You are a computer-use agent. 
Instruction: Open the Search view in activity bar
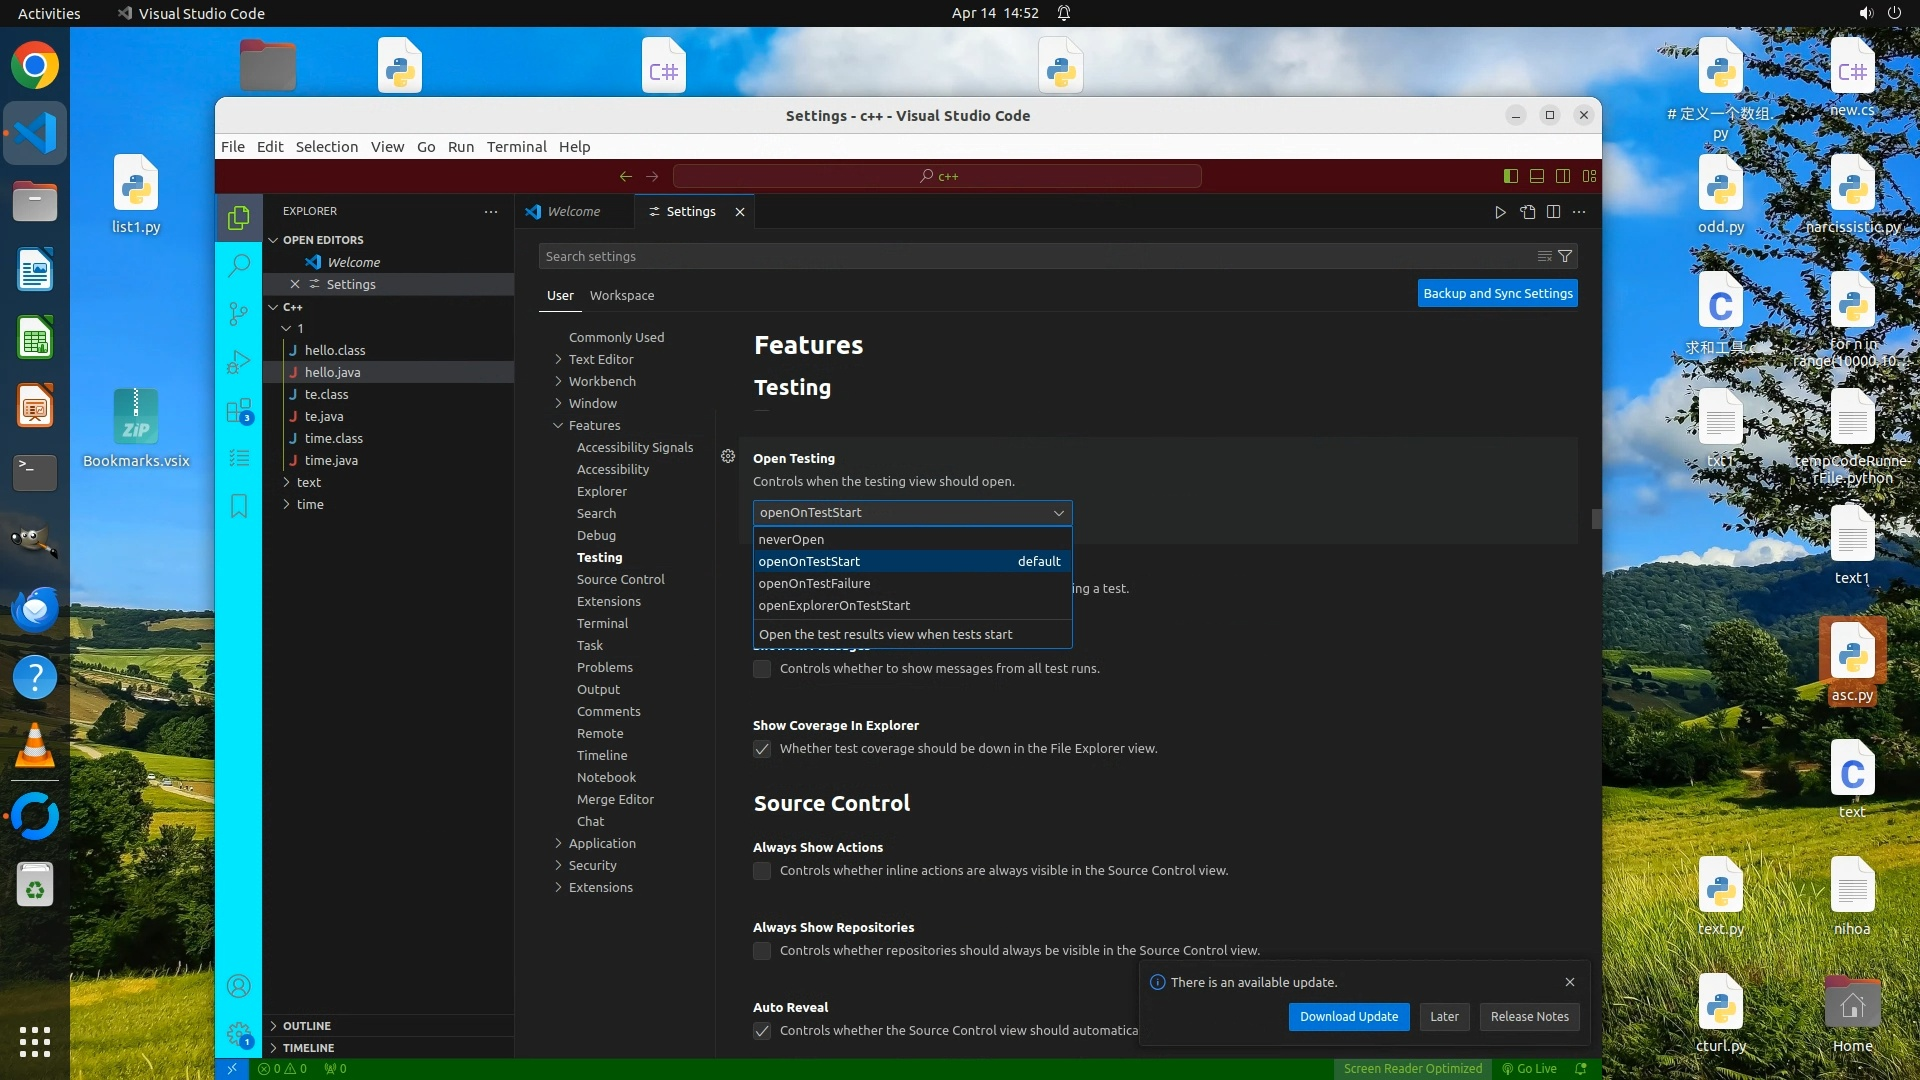(x=238, y=265)
